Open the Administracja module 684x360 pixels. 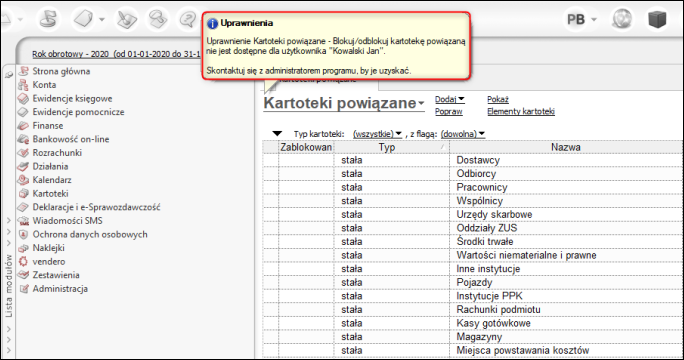coord(60,288)
